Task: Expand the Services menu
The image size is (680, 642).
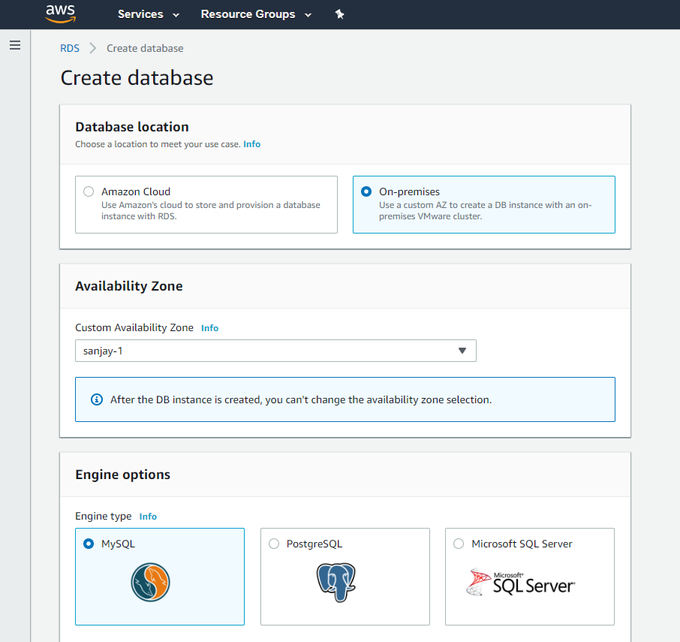Action: coord(148,14)
